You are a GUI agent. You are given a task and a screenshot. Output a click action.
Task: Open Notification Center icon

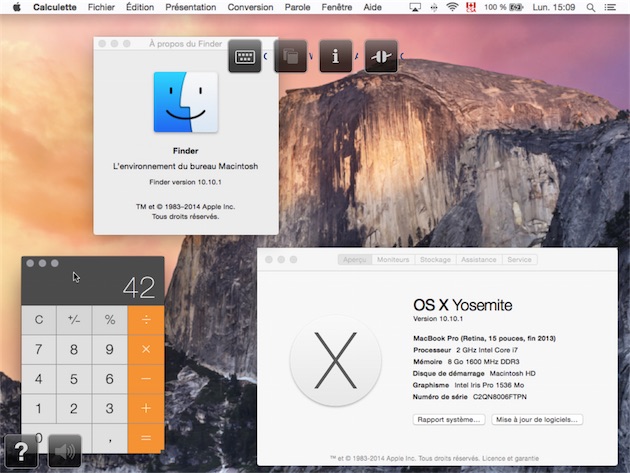coord(610,7)
